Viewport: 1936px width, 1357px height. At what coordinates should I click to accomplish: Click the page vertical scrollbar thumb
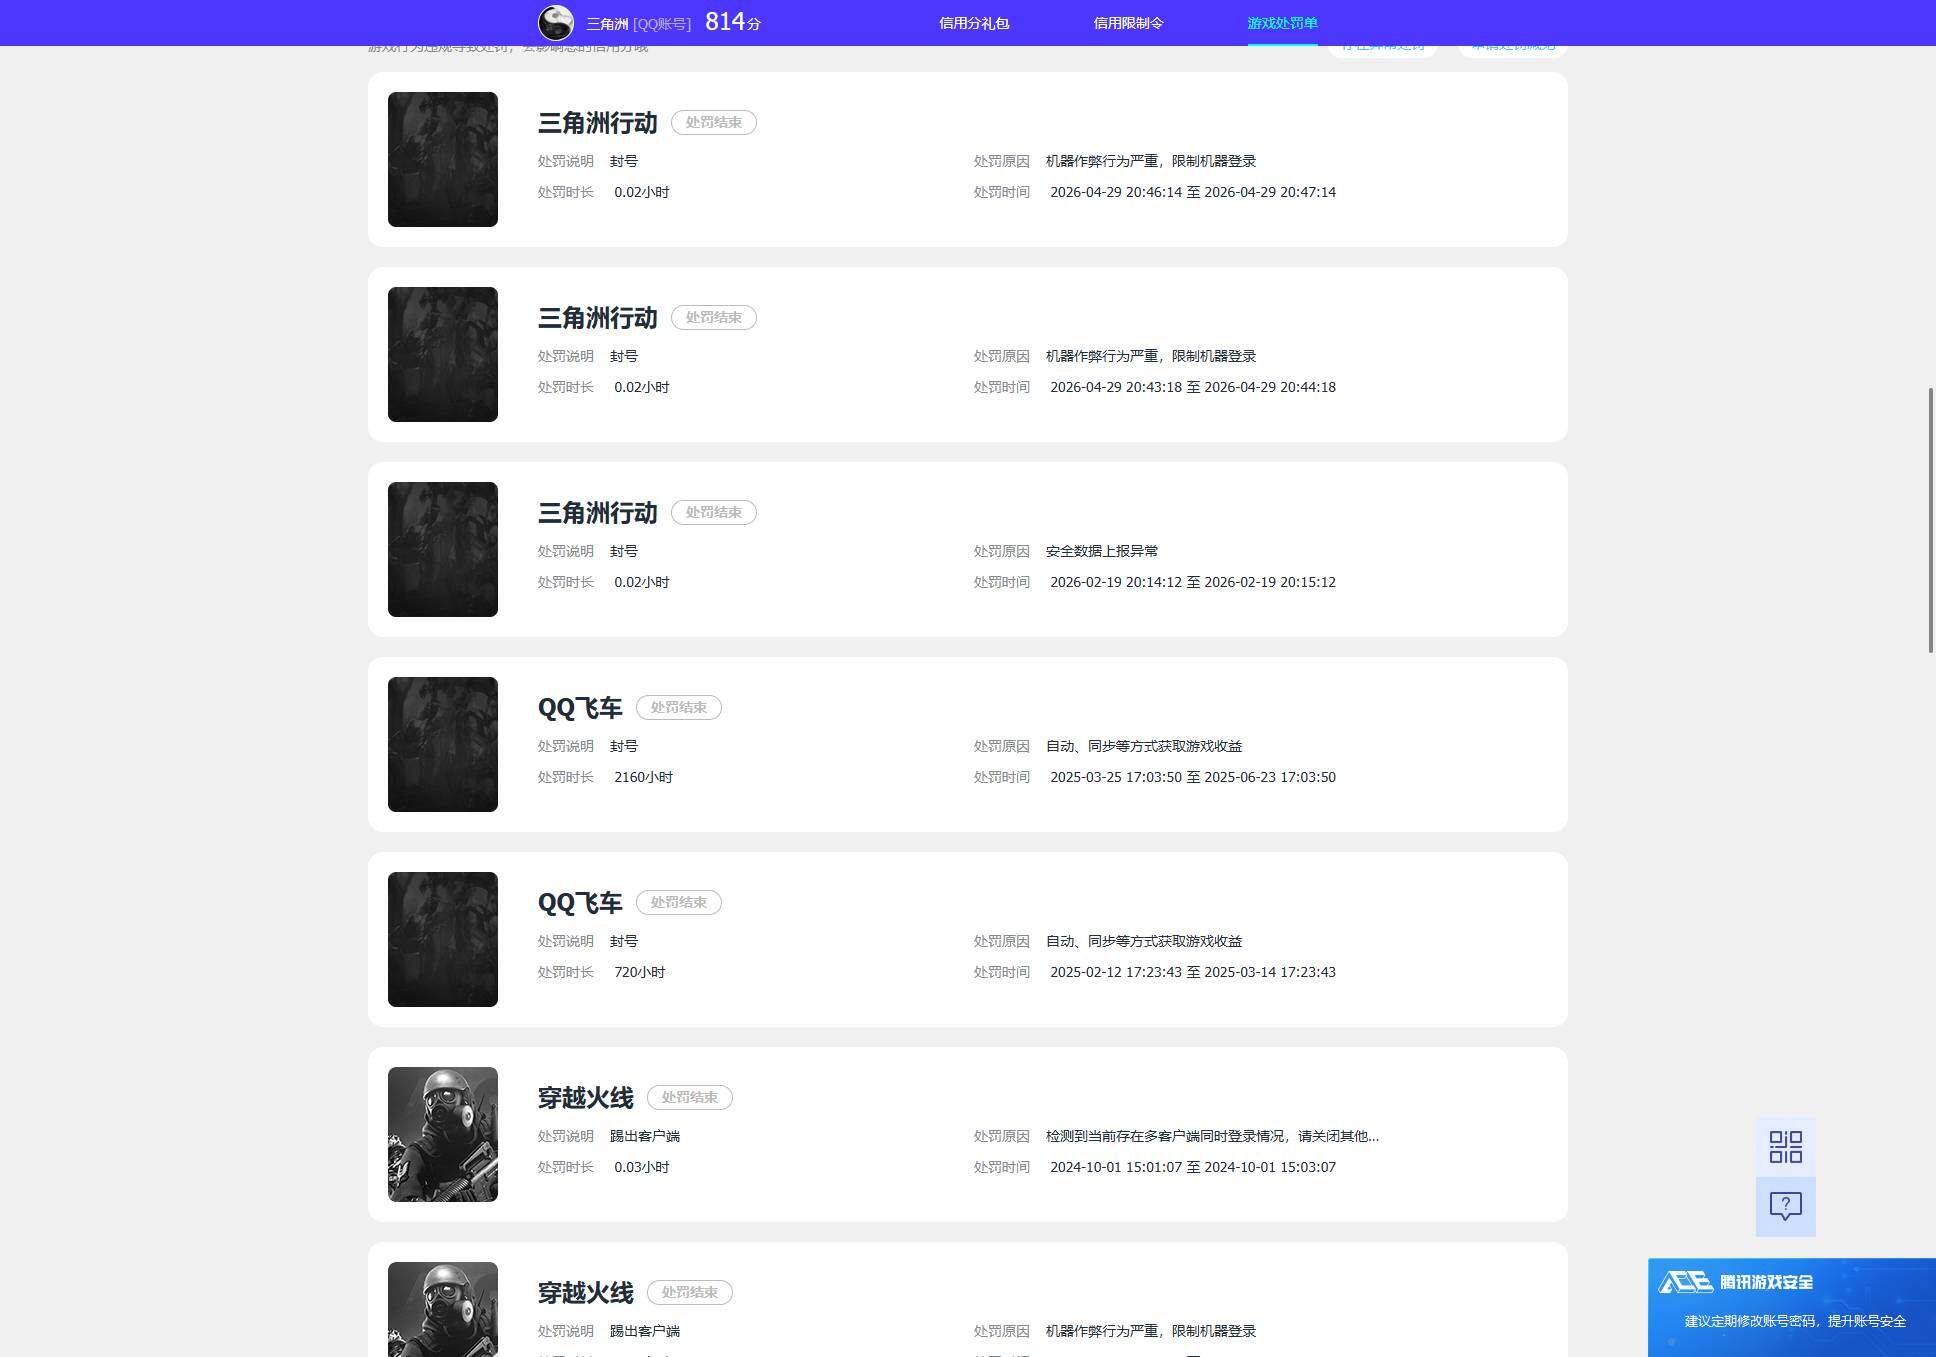[x=1931, y=520]
